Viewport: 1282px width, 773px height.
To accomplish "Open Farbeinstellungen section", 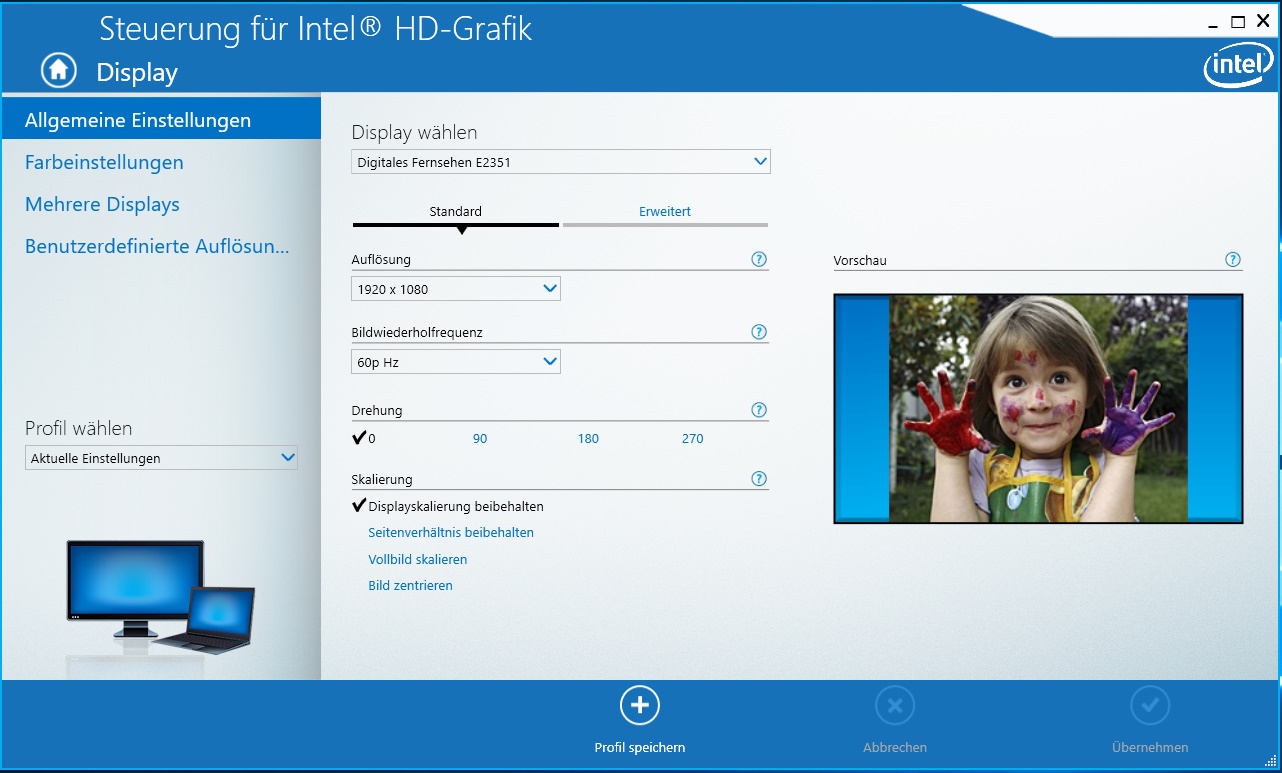I will pyautogui.click(x=104, y=162).
